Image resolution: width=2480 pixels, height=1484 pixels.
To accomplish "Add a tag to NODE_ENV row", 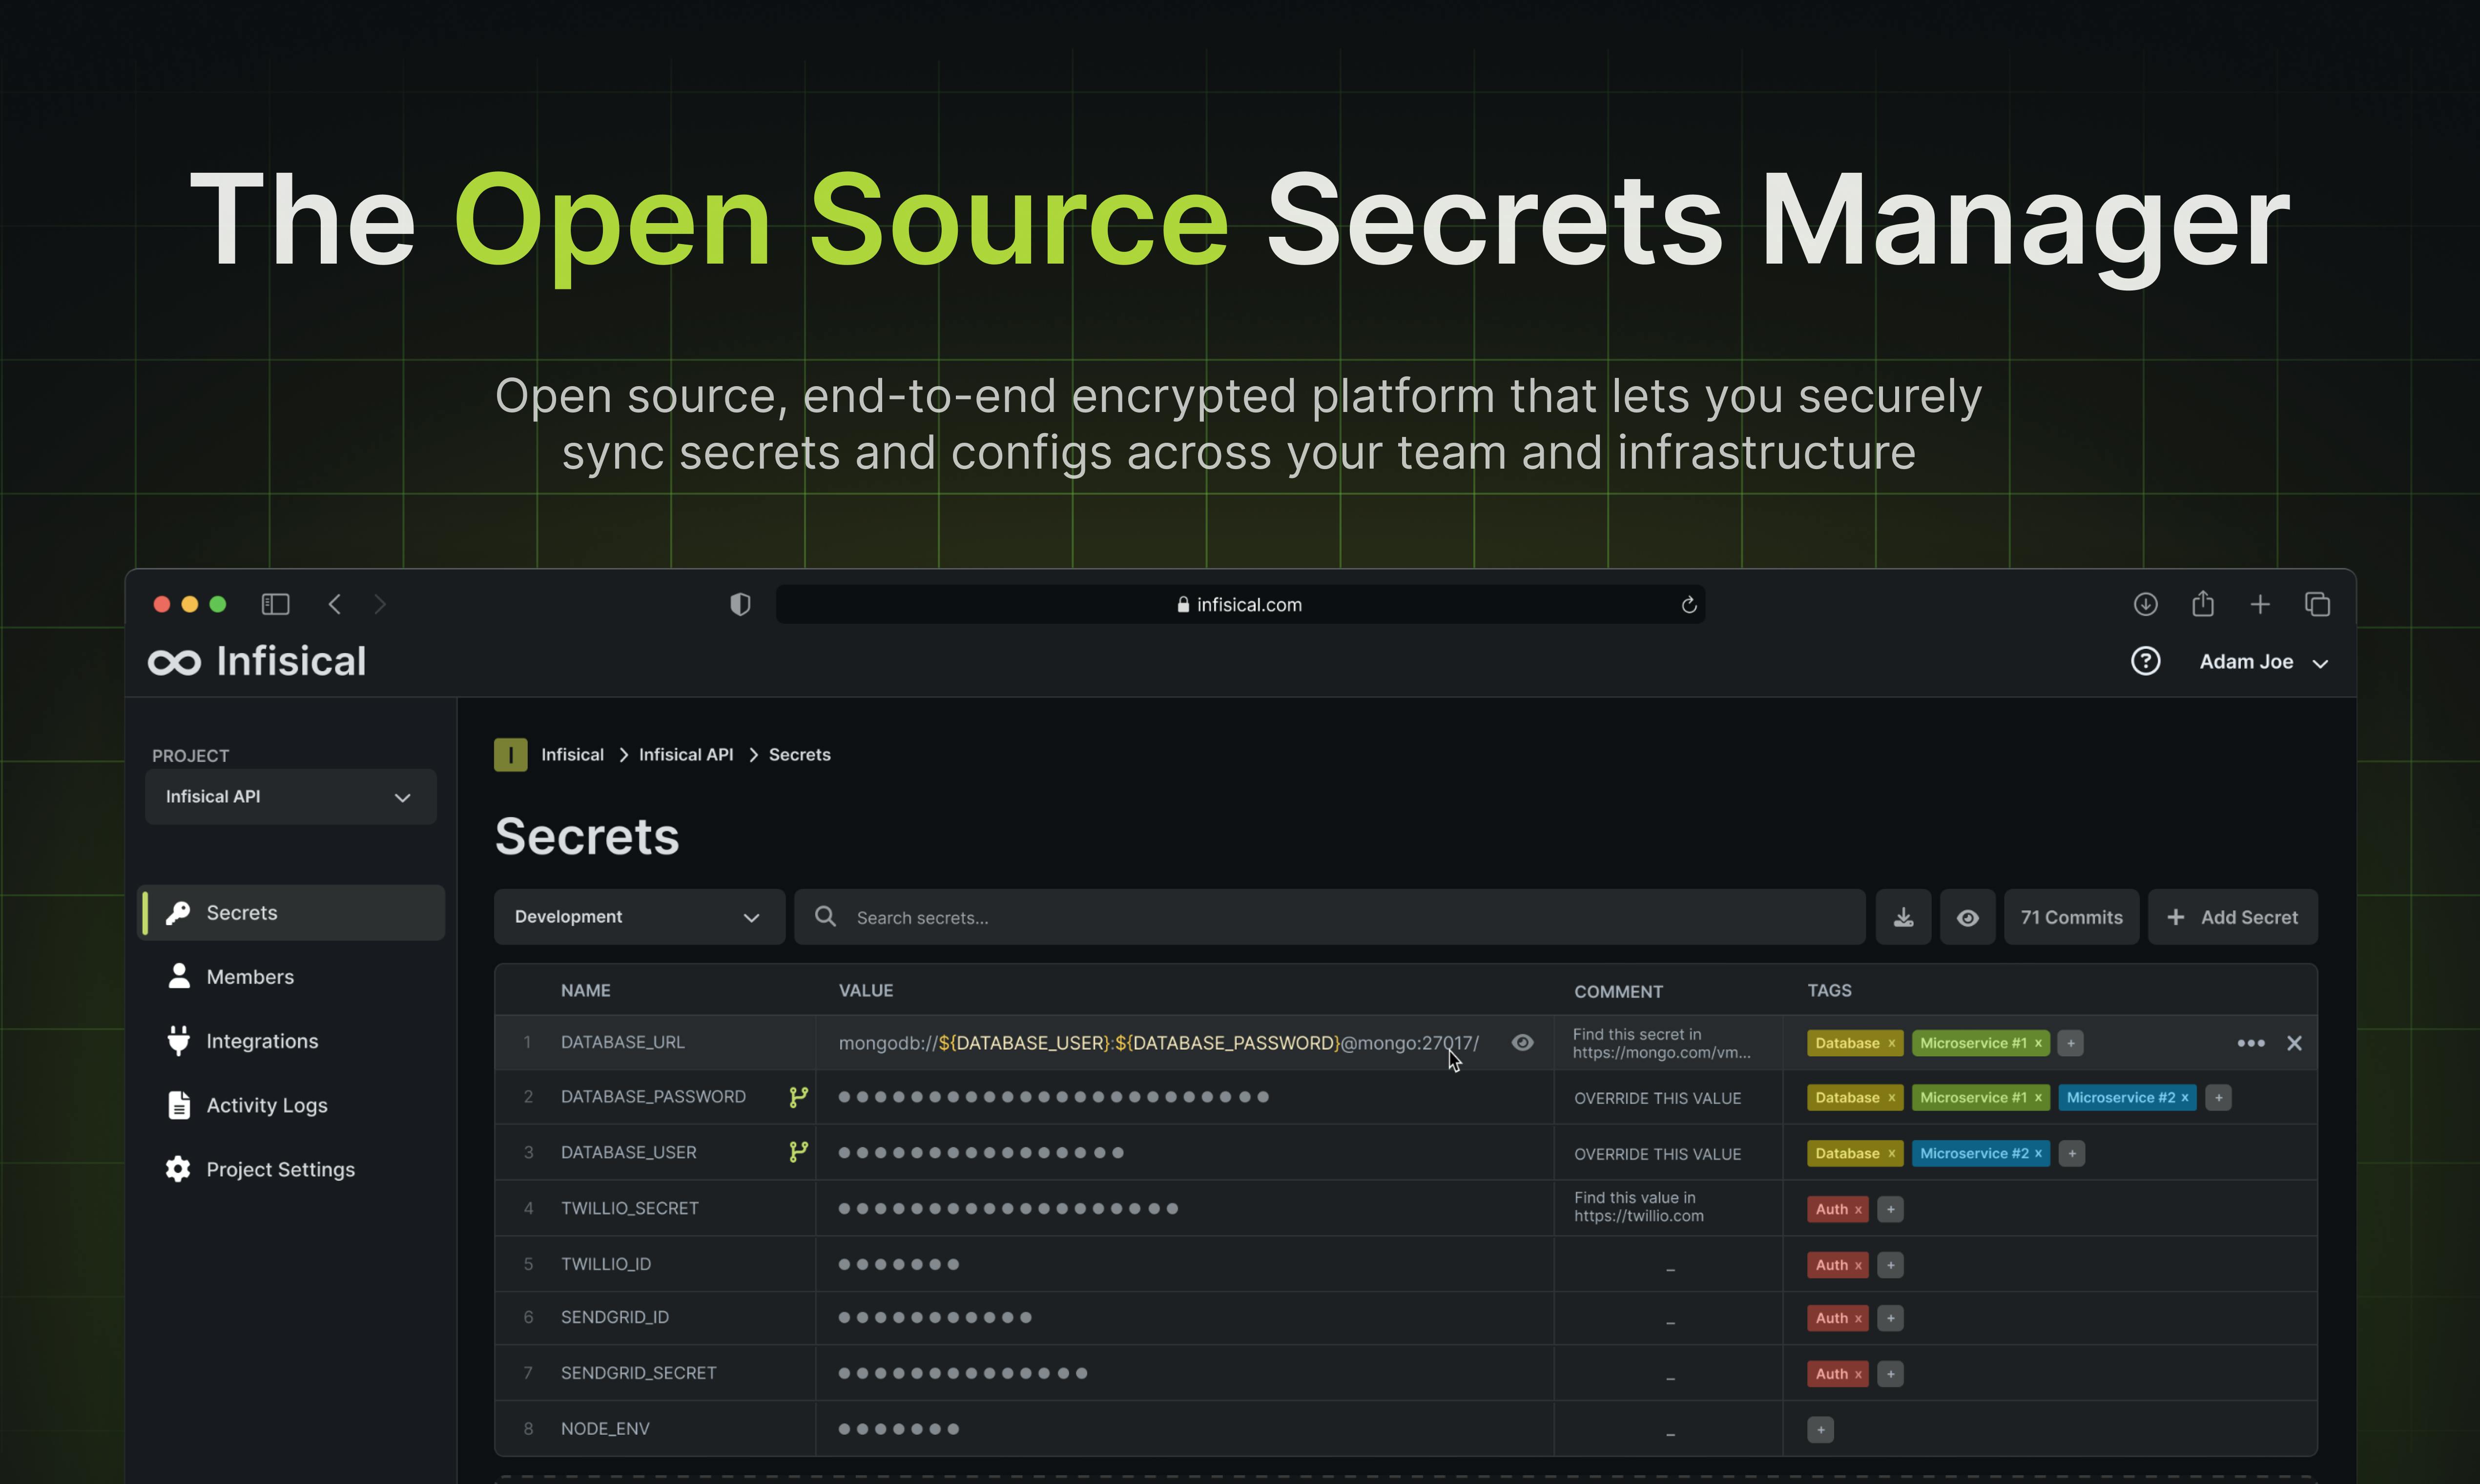I will pyautogui.click(x=1820, y=1430).
